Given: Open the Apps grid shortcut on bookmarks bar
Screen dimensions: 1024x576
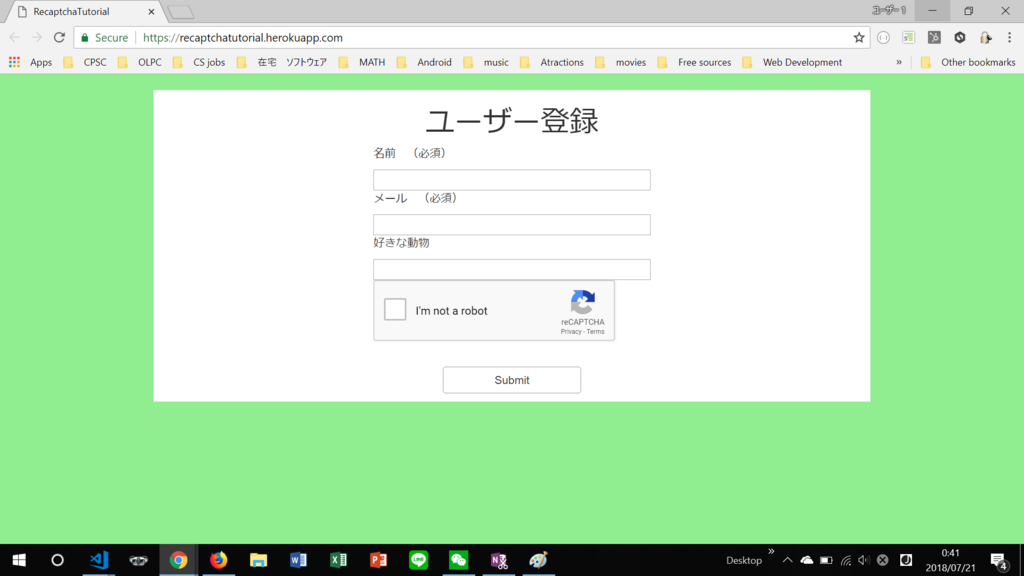Looking at the screenshot, I should 14,62.
